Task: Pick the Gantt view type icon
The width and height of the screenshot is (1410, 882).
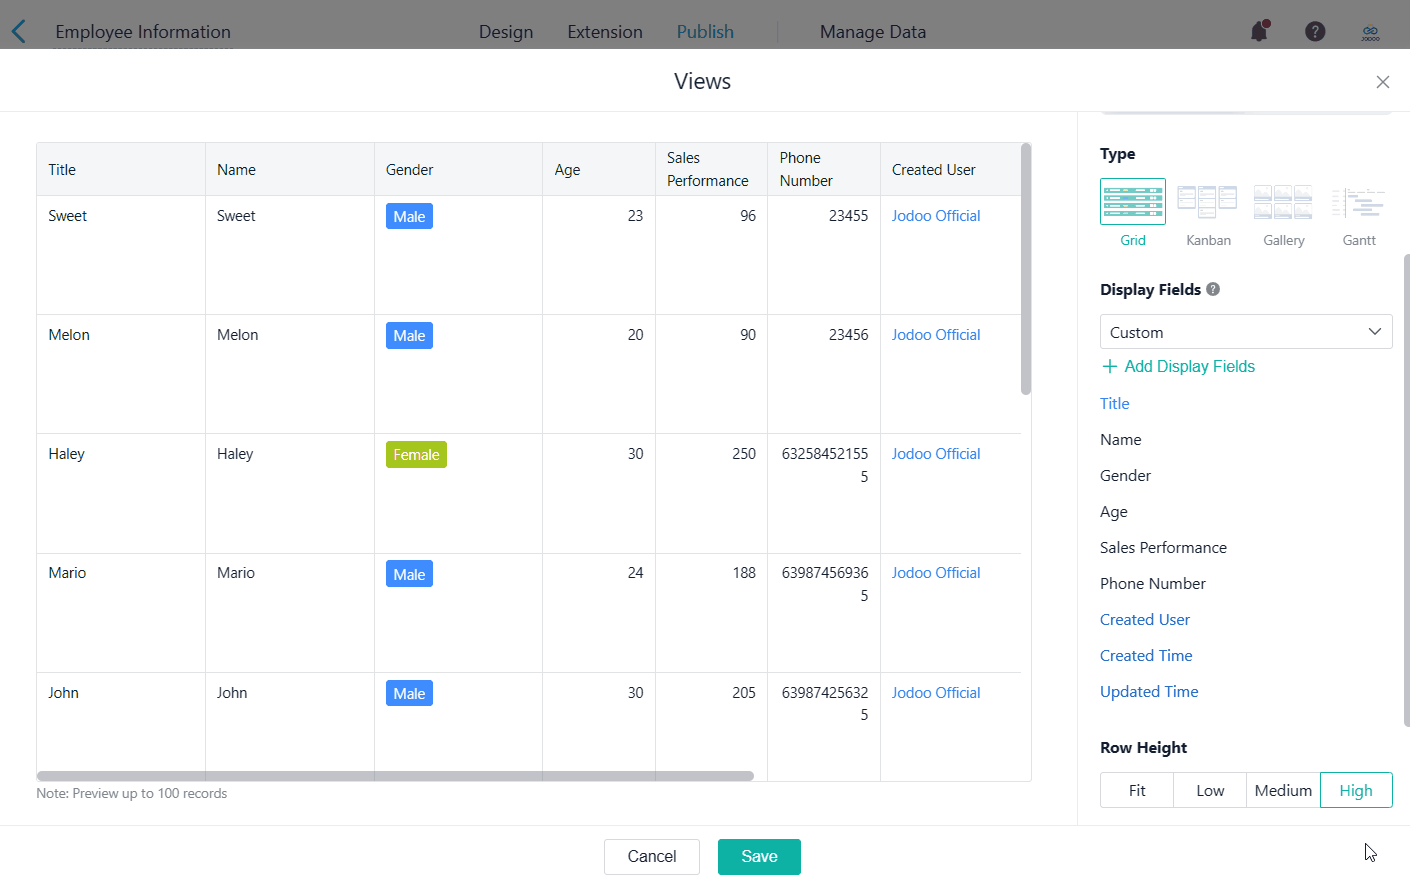Action: tap(1358, 202)
